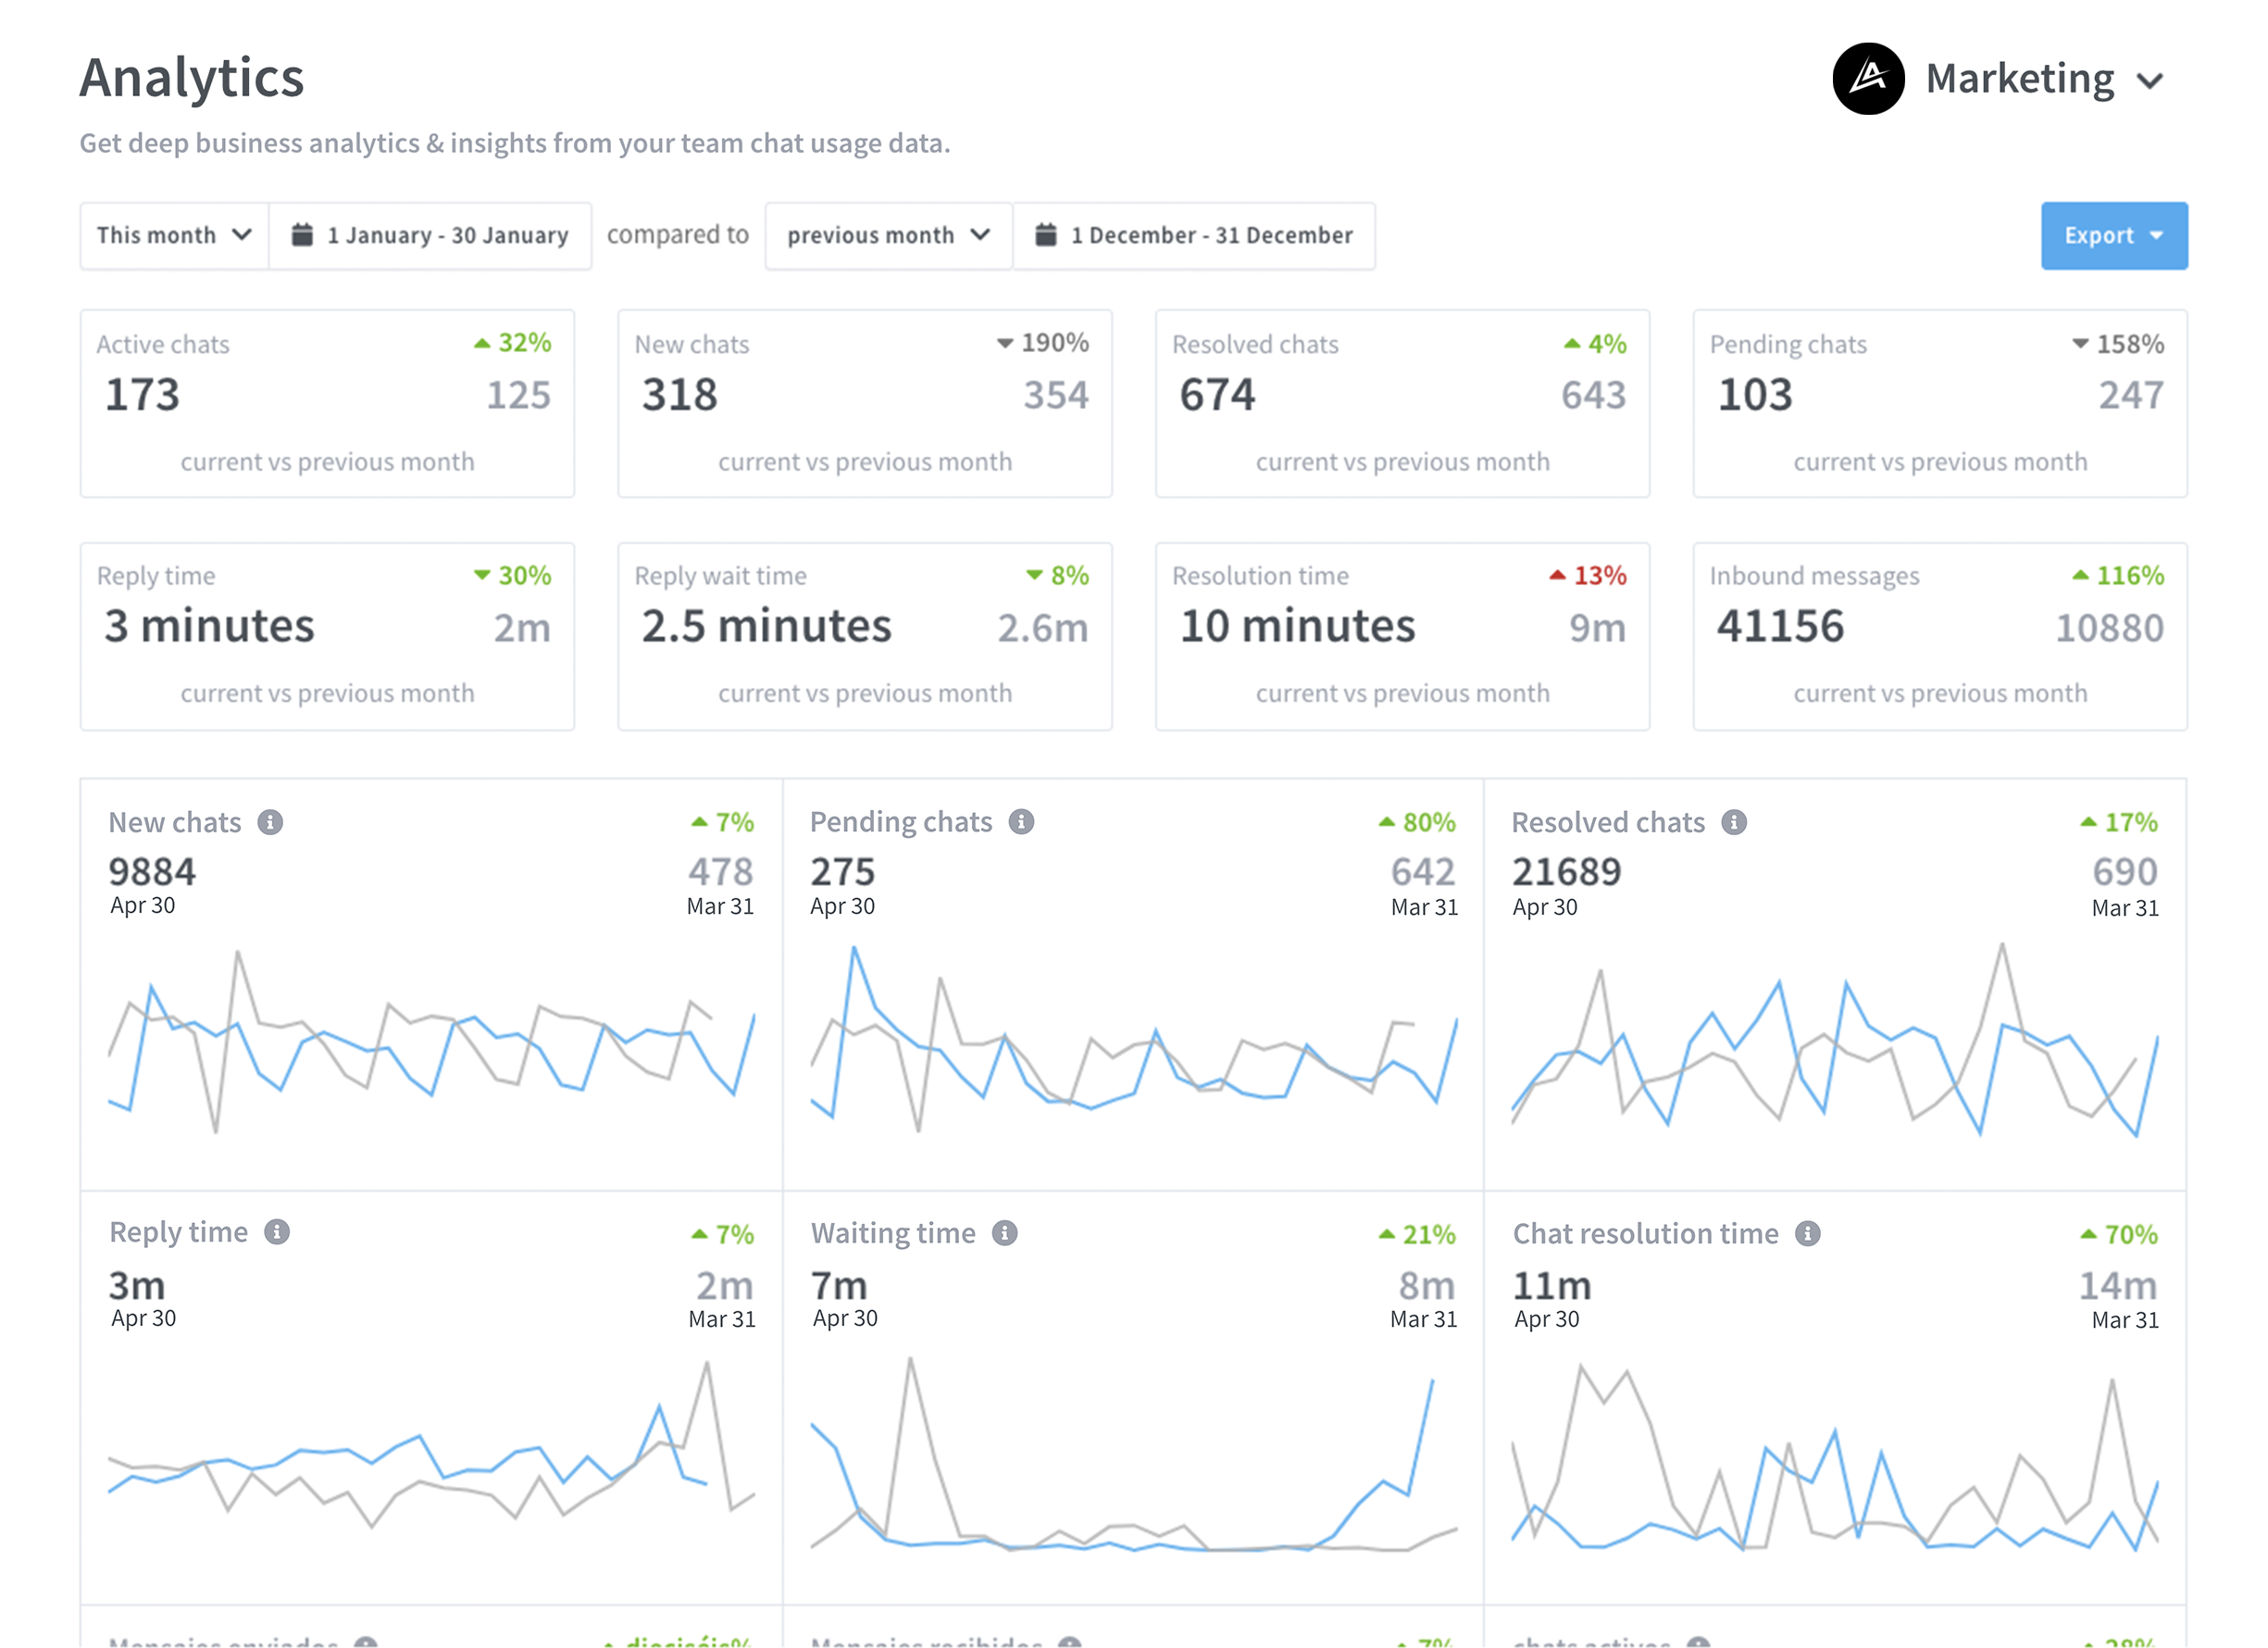Open the previous month comparison dropdown
Viewport: 2268px width, 1648px height.
coord(889,236)
